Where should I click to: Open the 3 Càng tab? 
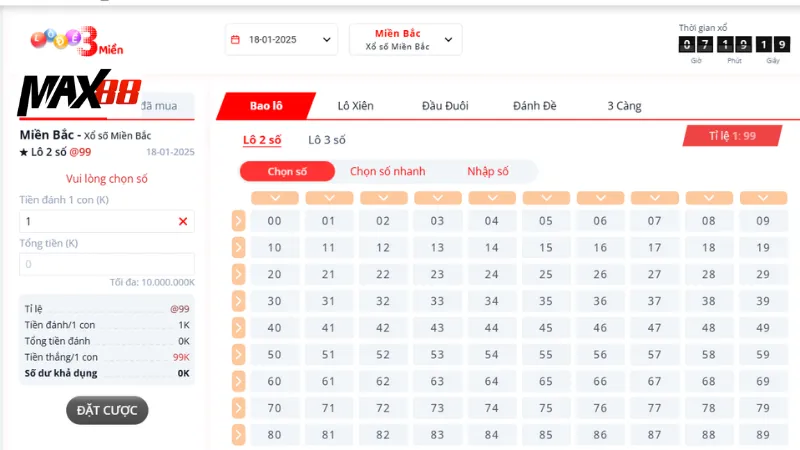point(624,106)
